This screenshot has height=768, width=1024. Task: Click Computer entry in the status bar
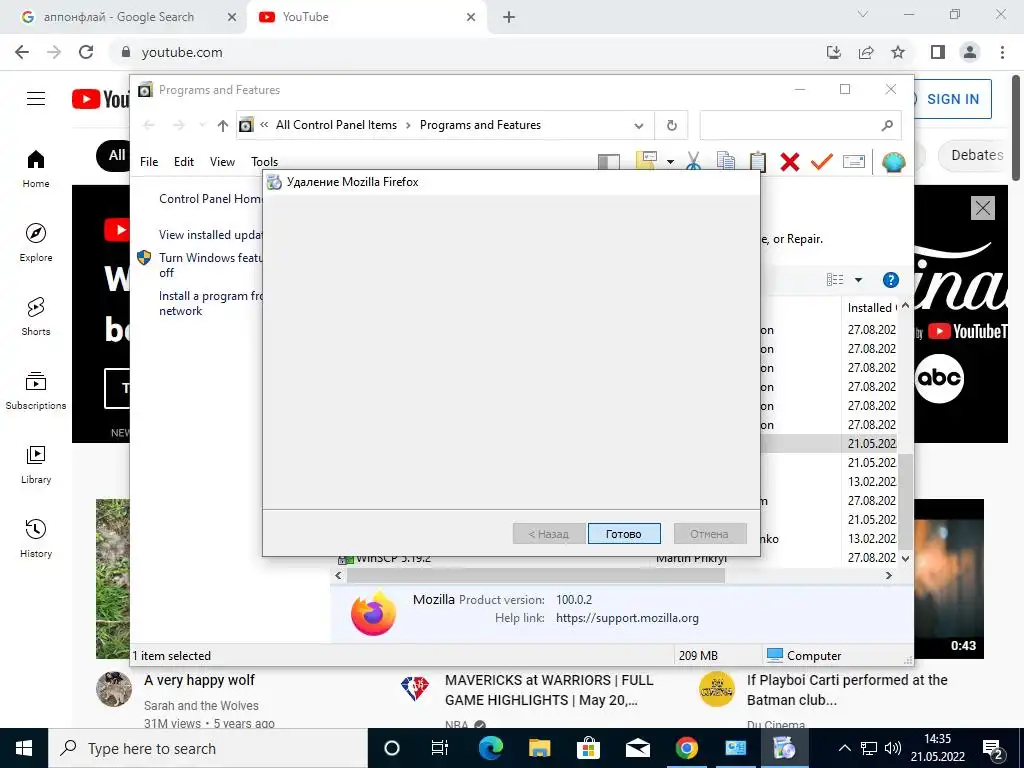(x=804, y=655)
